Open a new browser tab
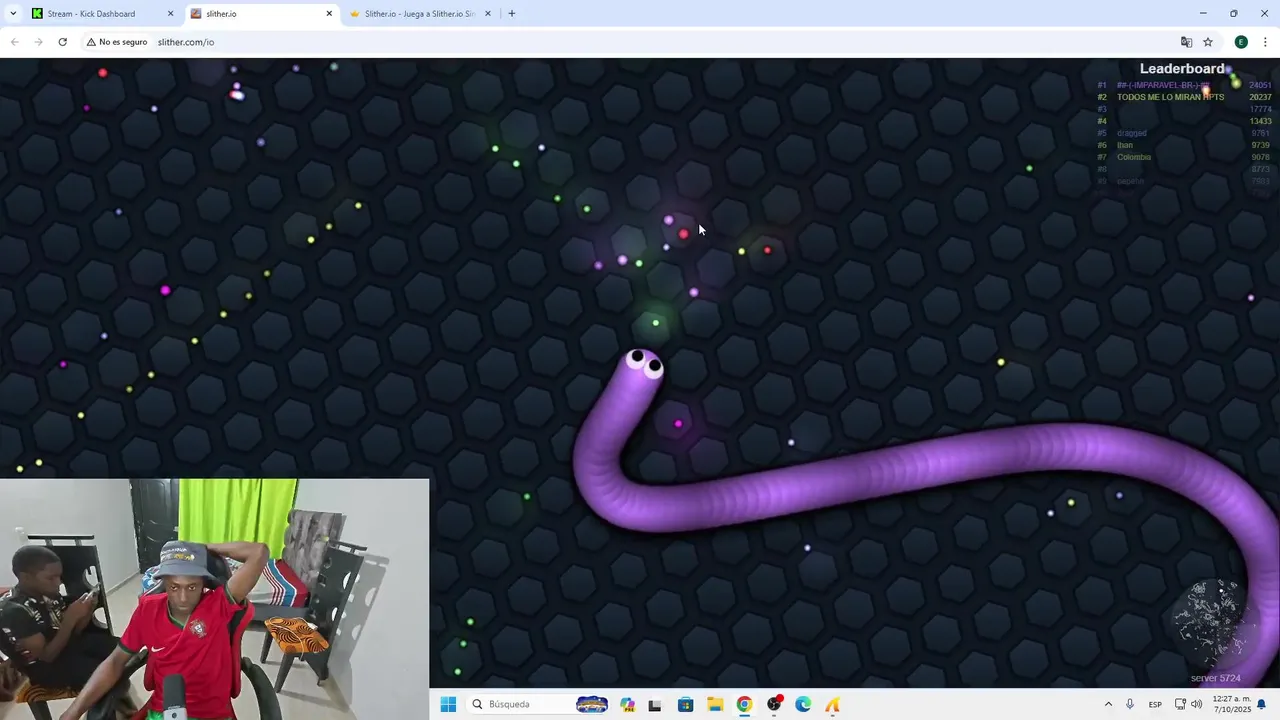This screenshot has width=1280, height=720. pyautogui.click(x=512, y=14)
